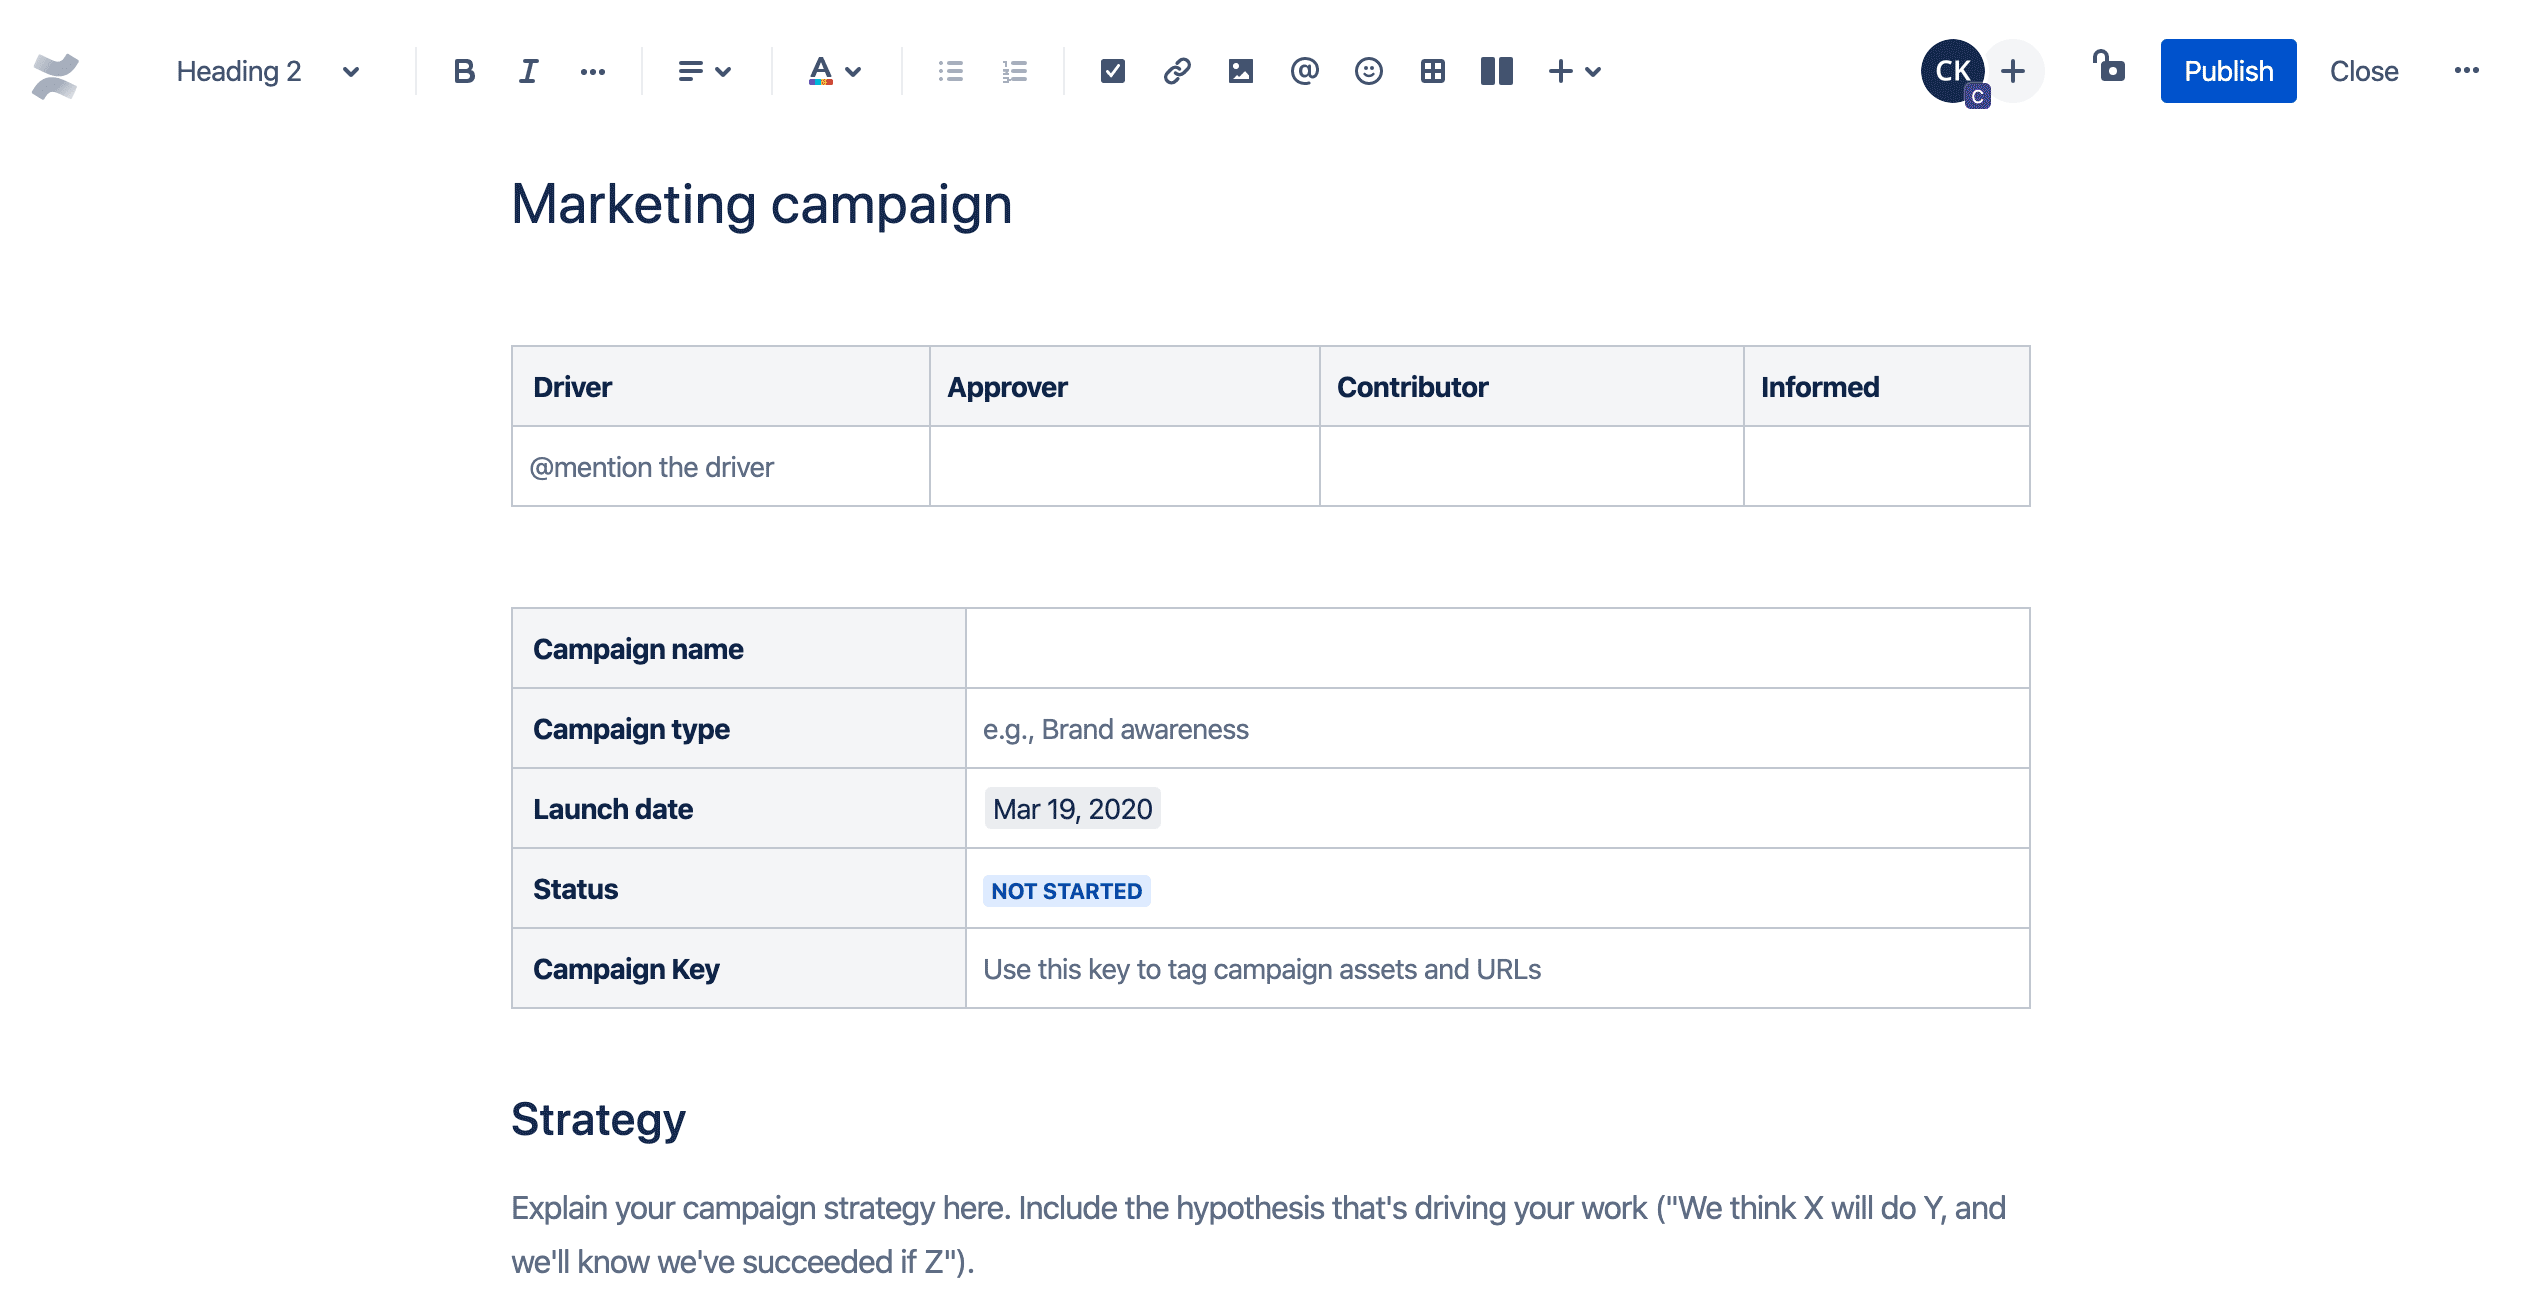Click the mention user icon
The width and height of the screenshot is (2542, 1298).
(1304, 70)
